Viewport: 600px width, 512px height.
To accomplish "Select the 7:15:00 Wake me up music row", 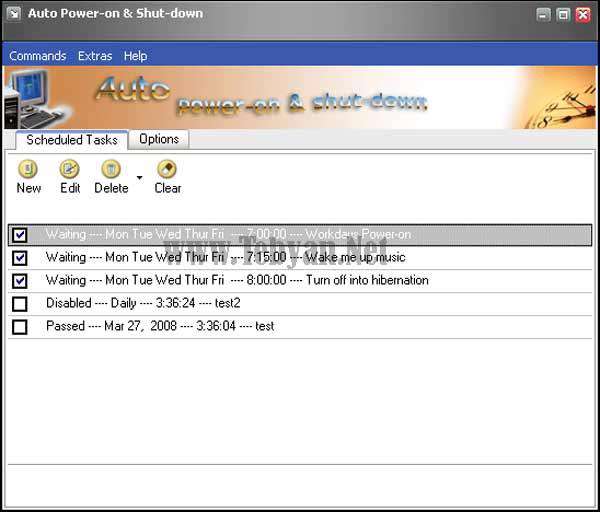I will click(300, 258).
